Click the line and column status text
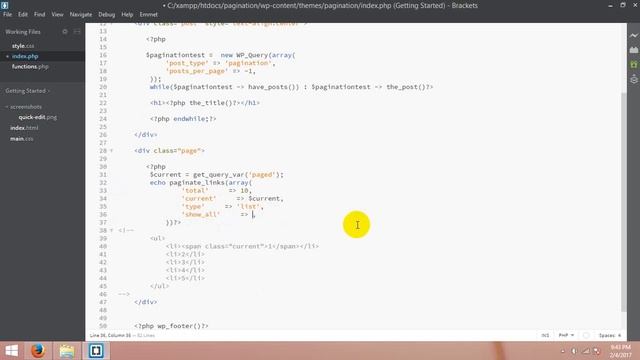The image size is (640, 360). [110, 335]
